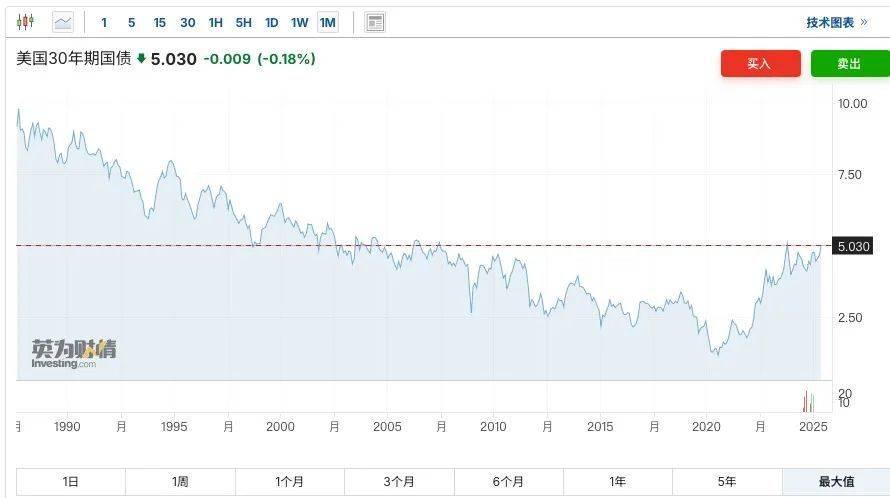Switch to candlestick chart type icon
This screenshot has width=890, height=498.
click(x=26, y=22)
